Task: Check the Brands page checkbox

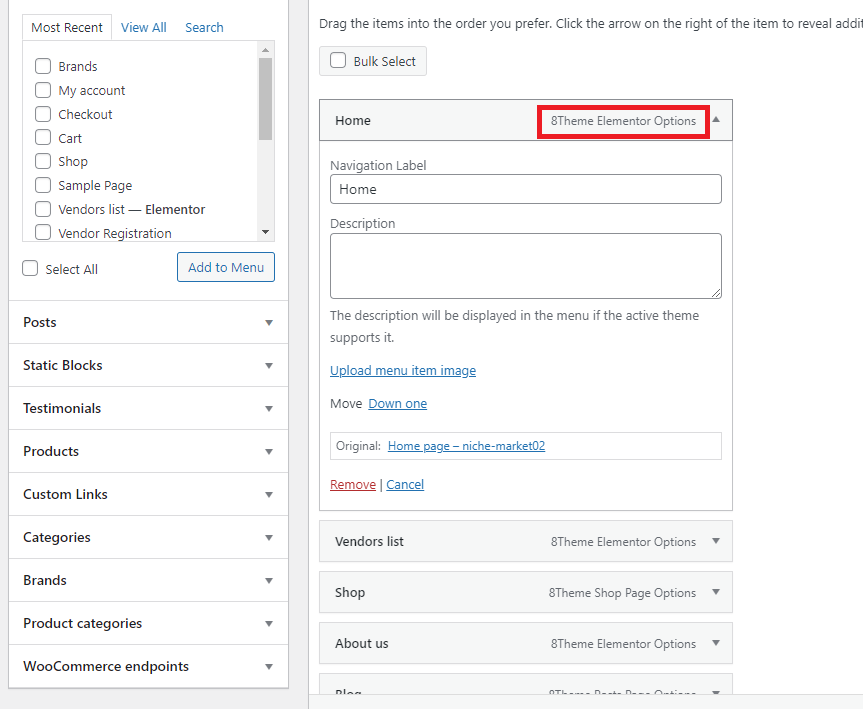Action: click(x=43, y=66)
